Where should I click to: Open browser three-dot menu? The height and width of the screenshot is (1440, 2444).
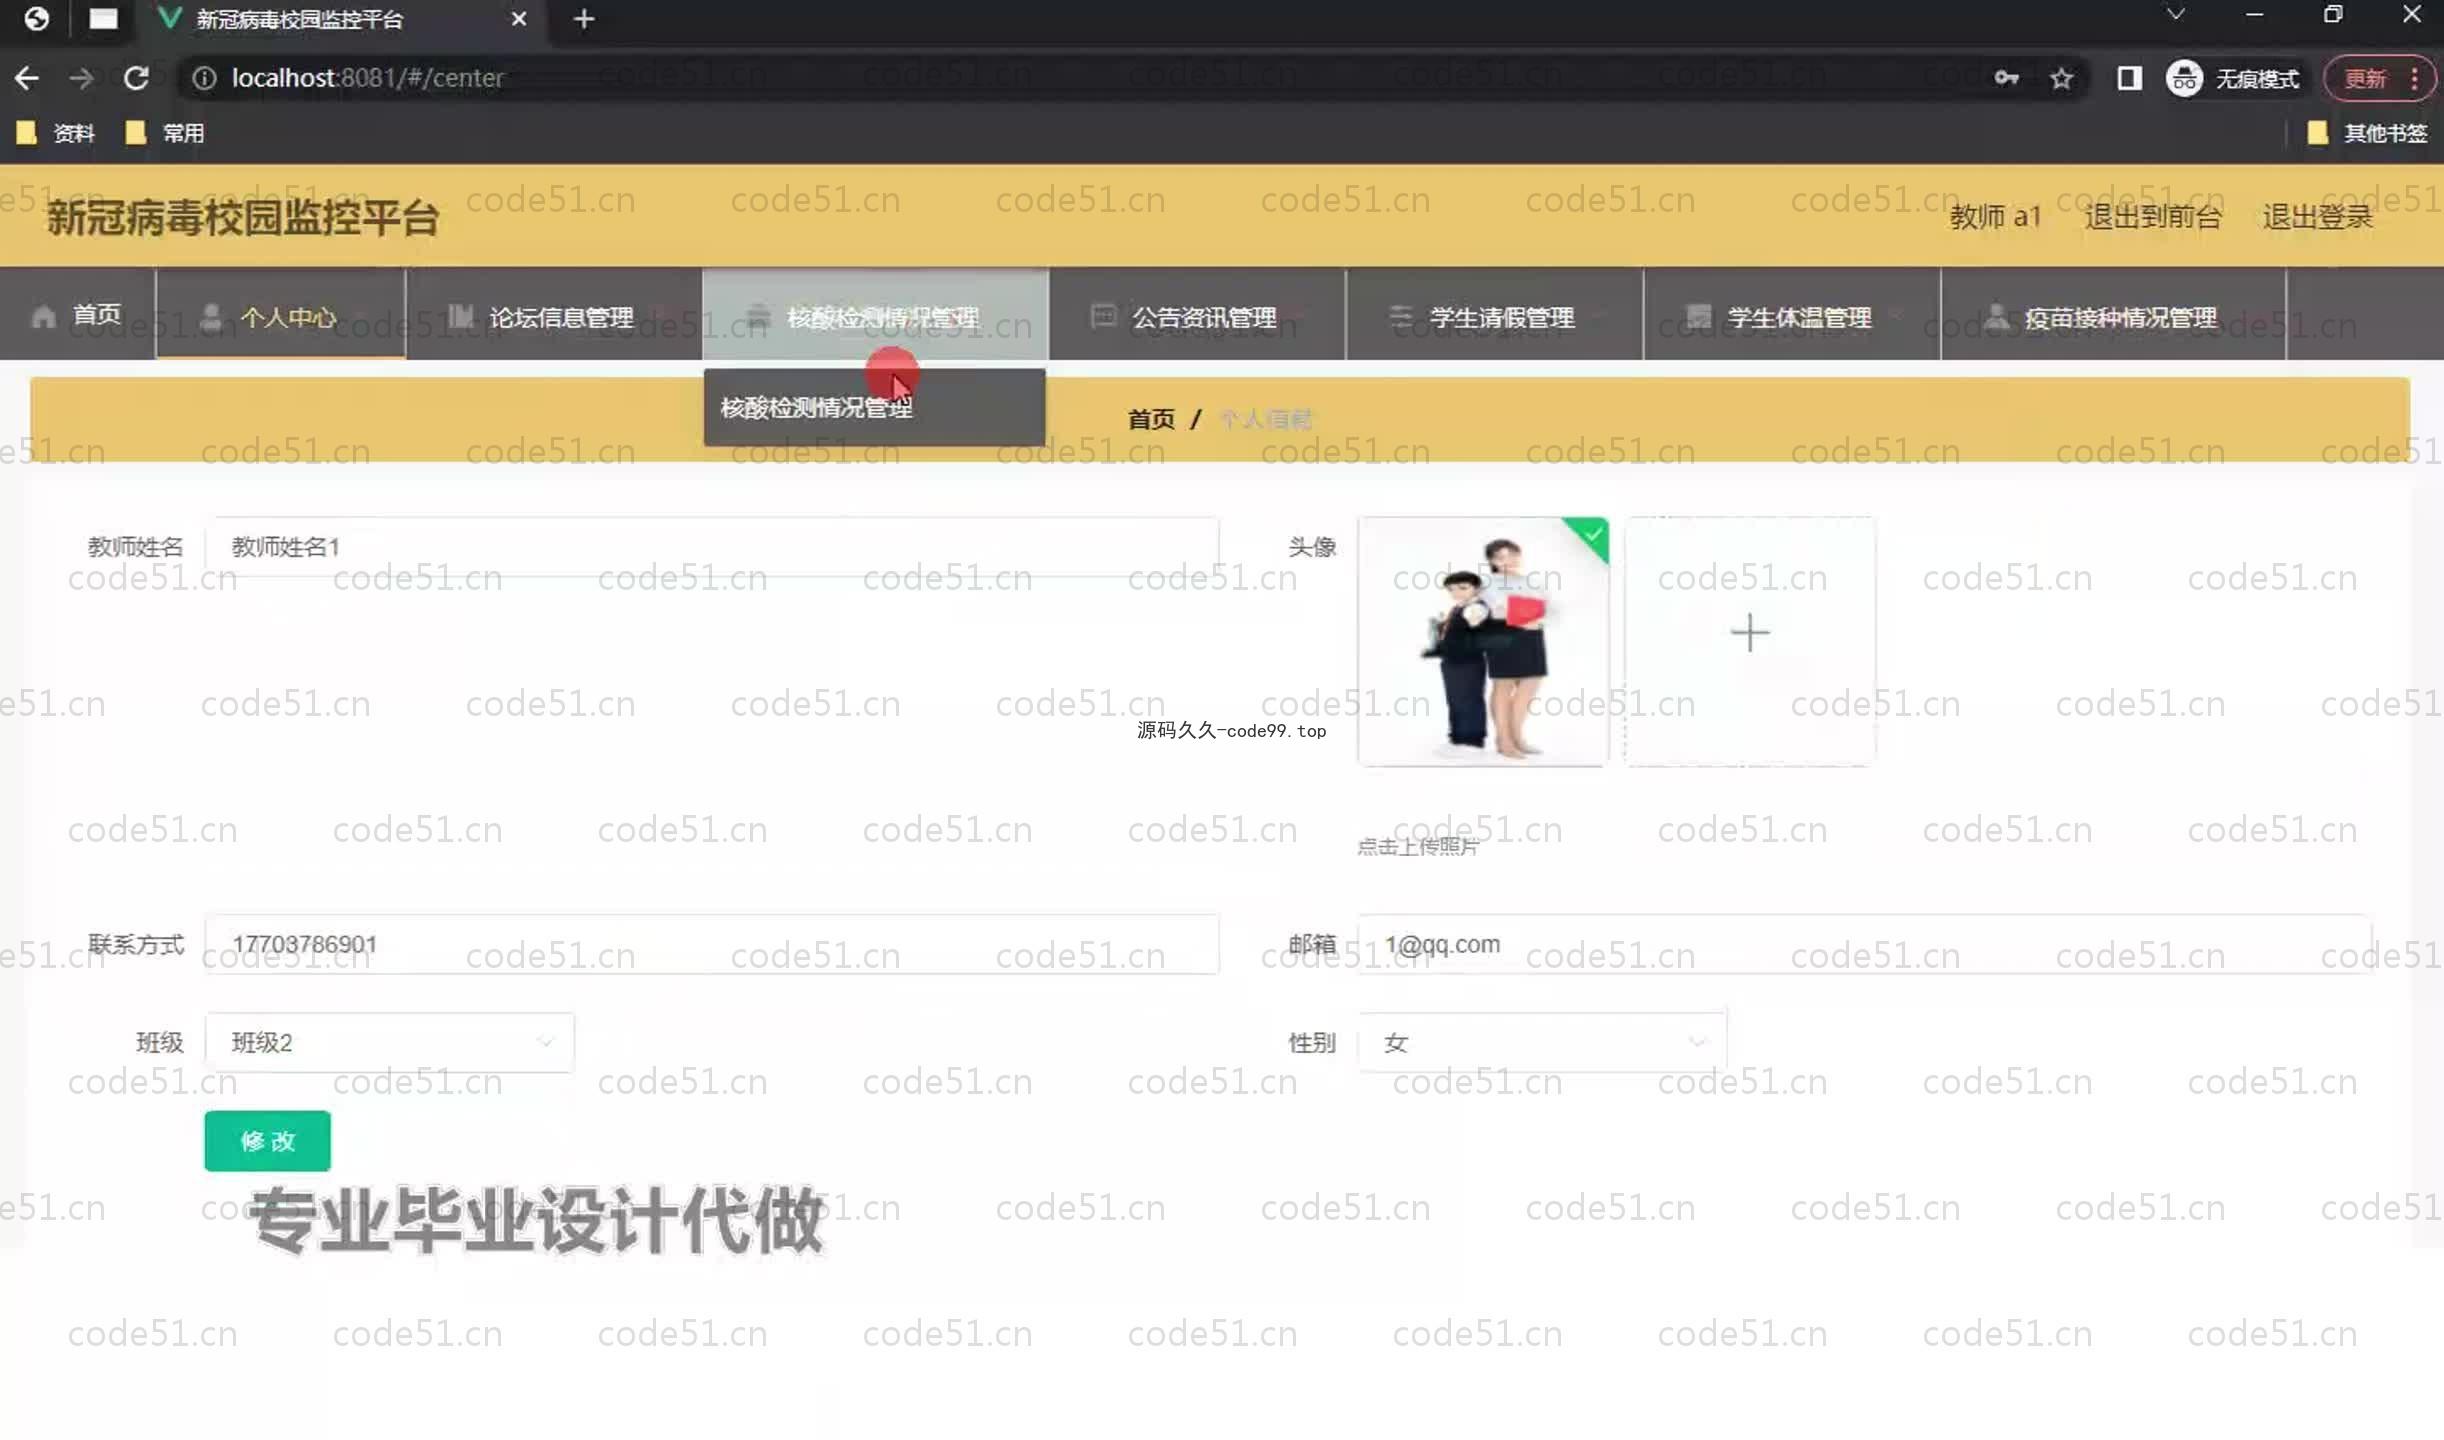tap(2415, 78)
